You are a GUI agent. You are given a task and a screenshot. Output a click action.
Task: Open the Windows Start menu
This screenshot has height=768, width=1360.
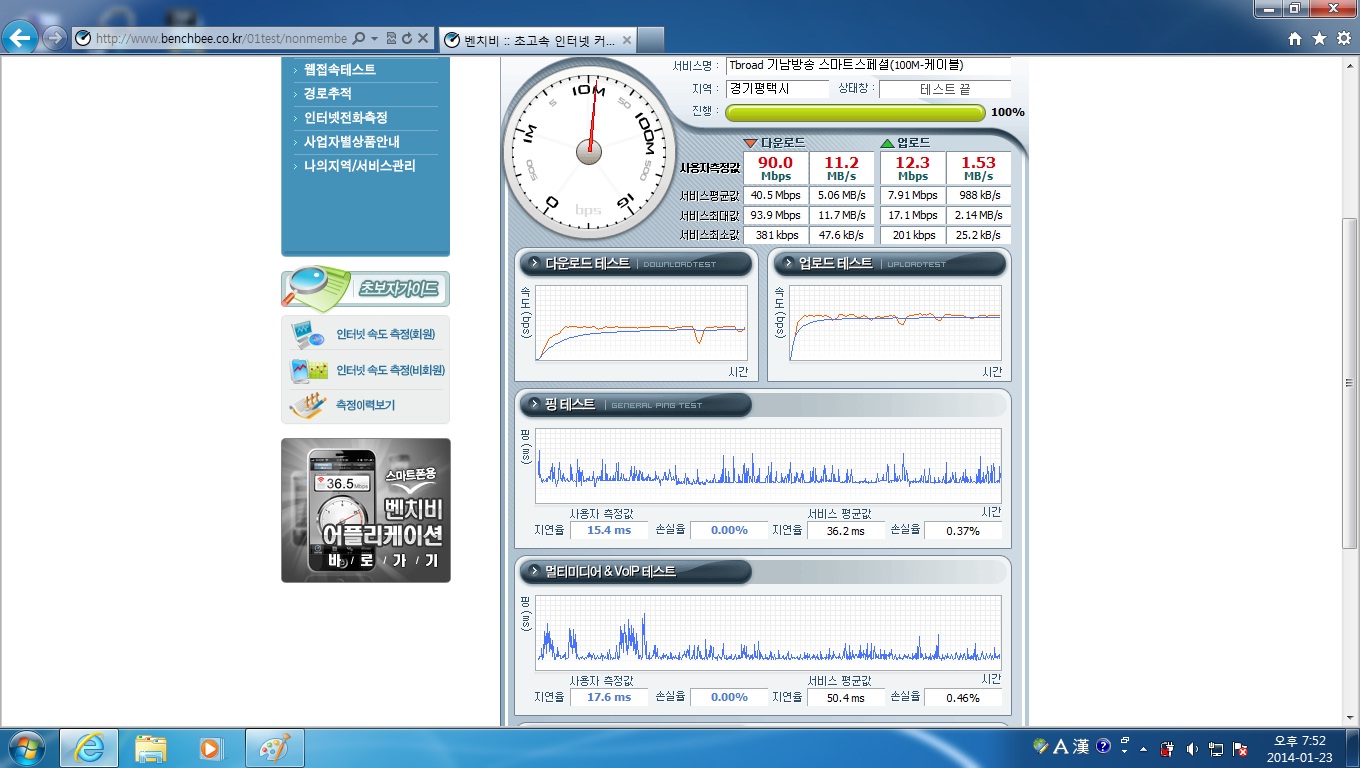pyautogui.click(x=25, y=748)
